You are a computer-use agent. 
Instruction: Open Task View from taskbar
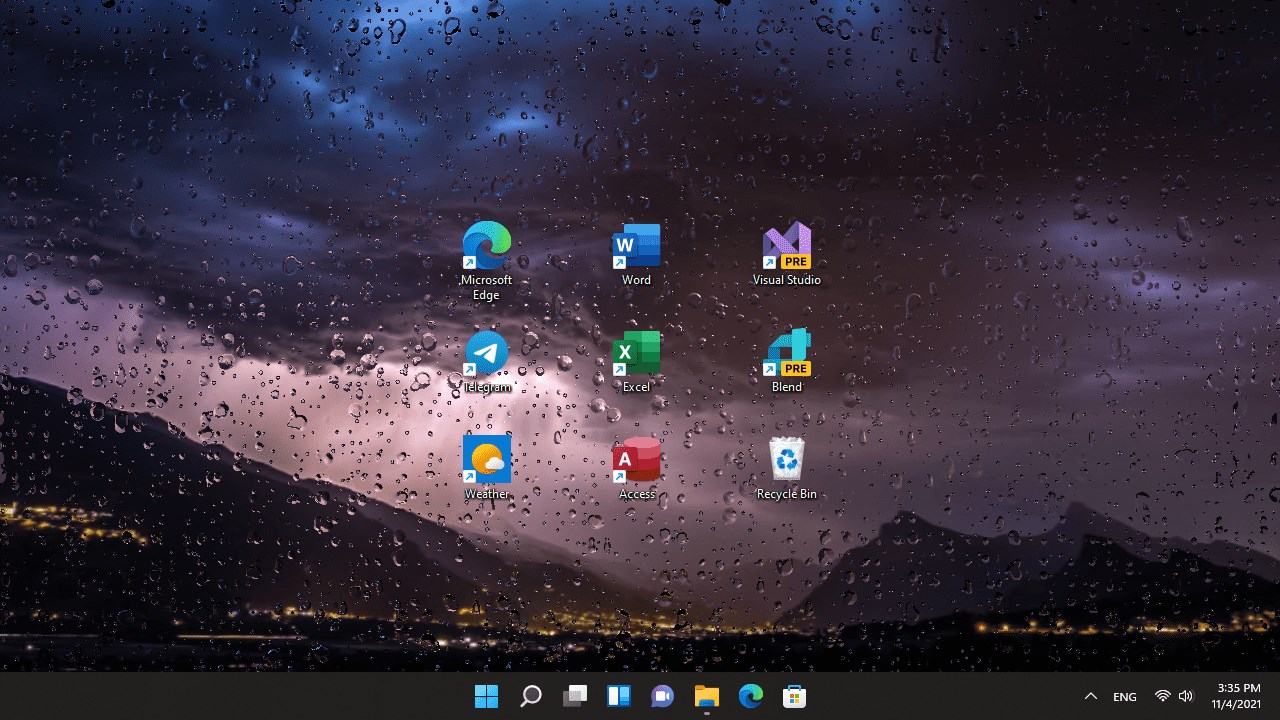tap(575, 696)
